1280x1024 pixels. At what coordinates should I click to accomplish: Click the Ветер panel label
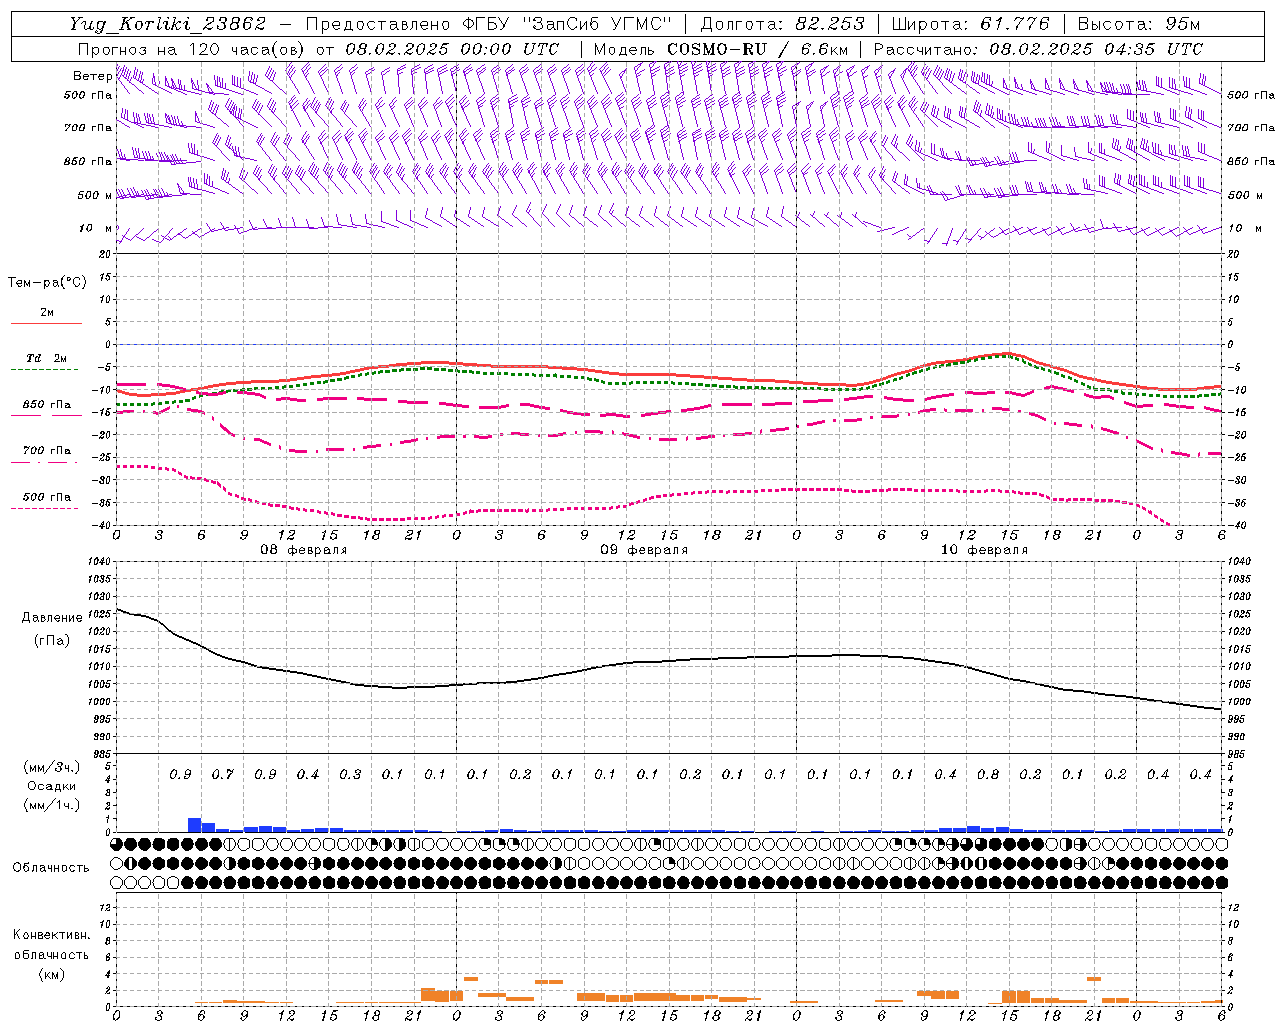(92, 76)
